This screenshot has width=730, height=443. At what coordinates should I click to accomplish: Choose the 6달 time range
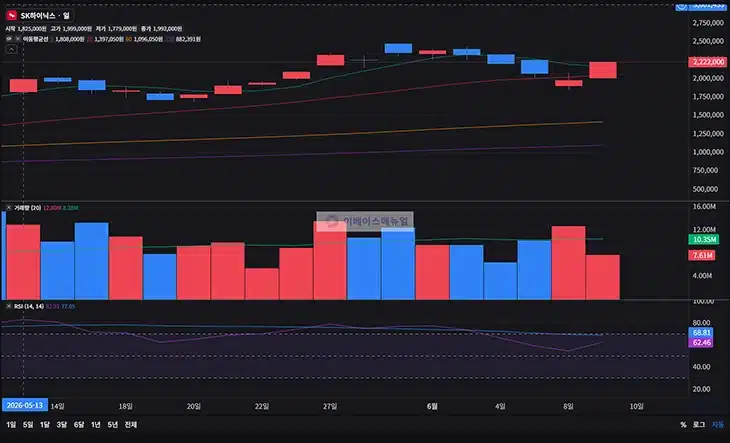(79, 425)
